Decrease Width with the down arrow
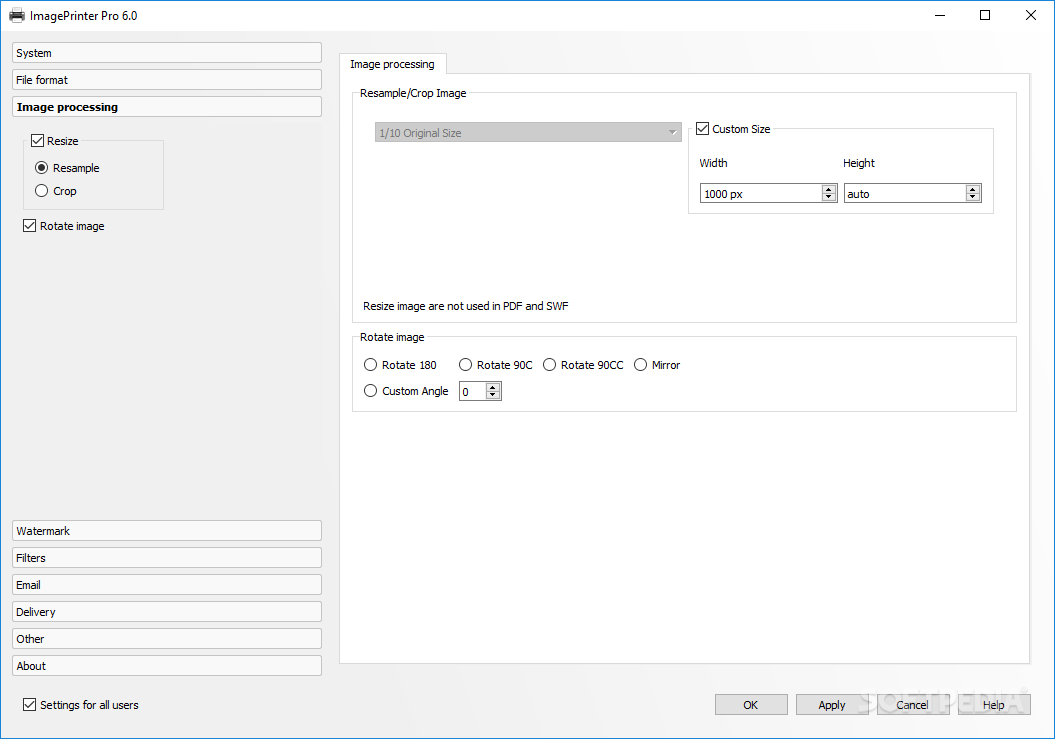The image size is (1055, 739). (x=829, y=197)
